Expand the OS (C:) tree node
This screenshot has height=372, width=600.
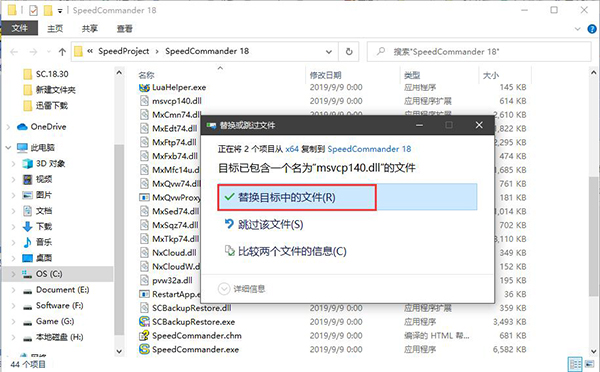(14, 274)
